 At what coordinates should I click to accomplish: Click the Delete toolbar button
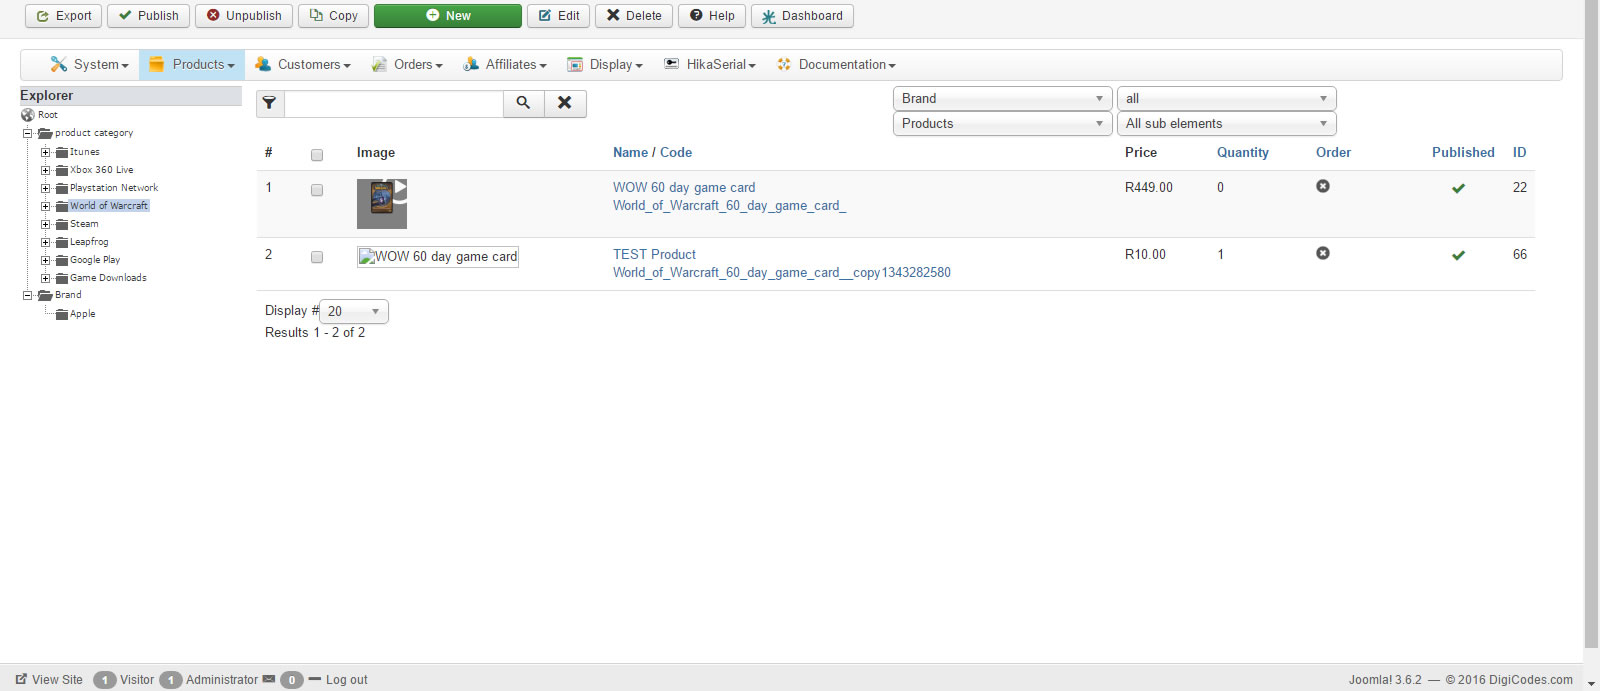[634, 16]
